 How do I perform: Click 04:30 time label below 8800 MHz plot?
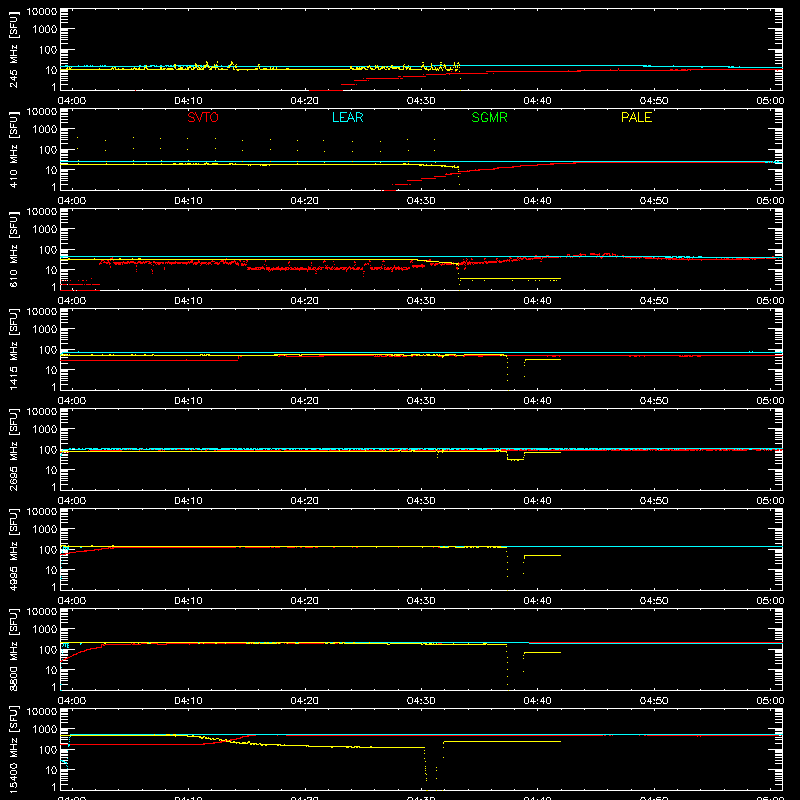(421, 701)
